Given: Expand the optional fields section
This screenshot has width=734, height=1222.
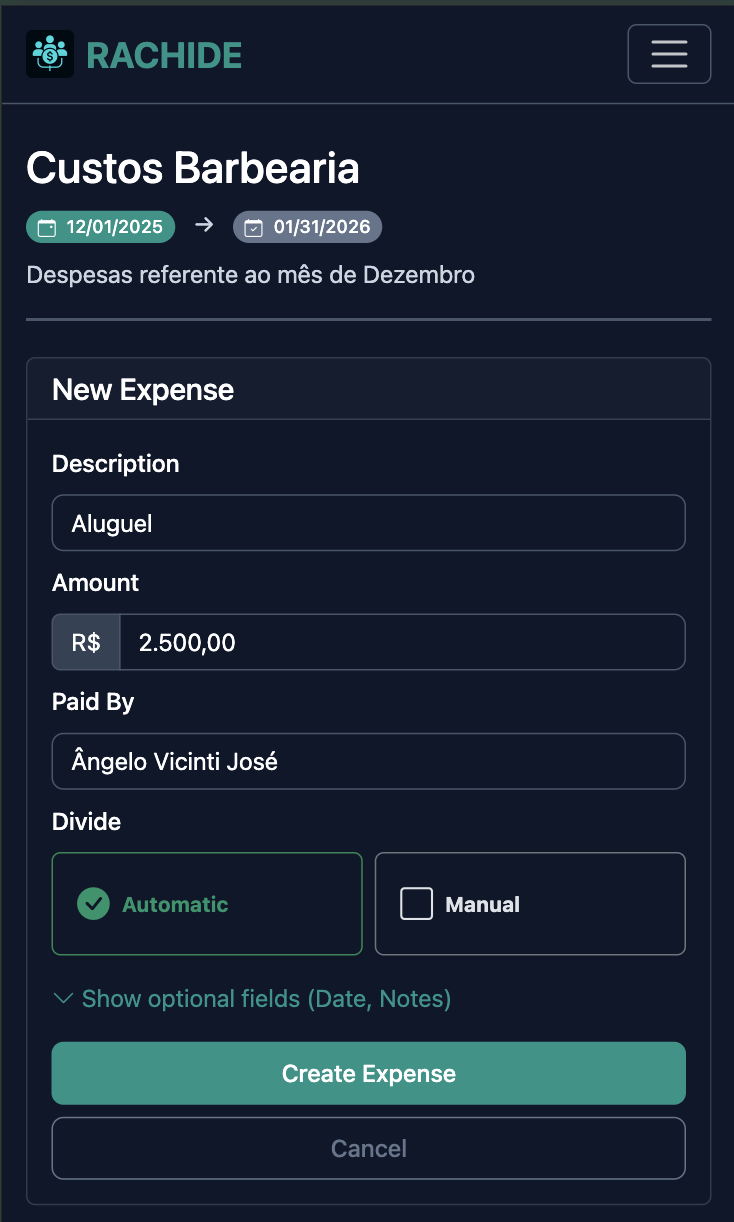Looking at the screenshot, I should click(x=266, y=998).
